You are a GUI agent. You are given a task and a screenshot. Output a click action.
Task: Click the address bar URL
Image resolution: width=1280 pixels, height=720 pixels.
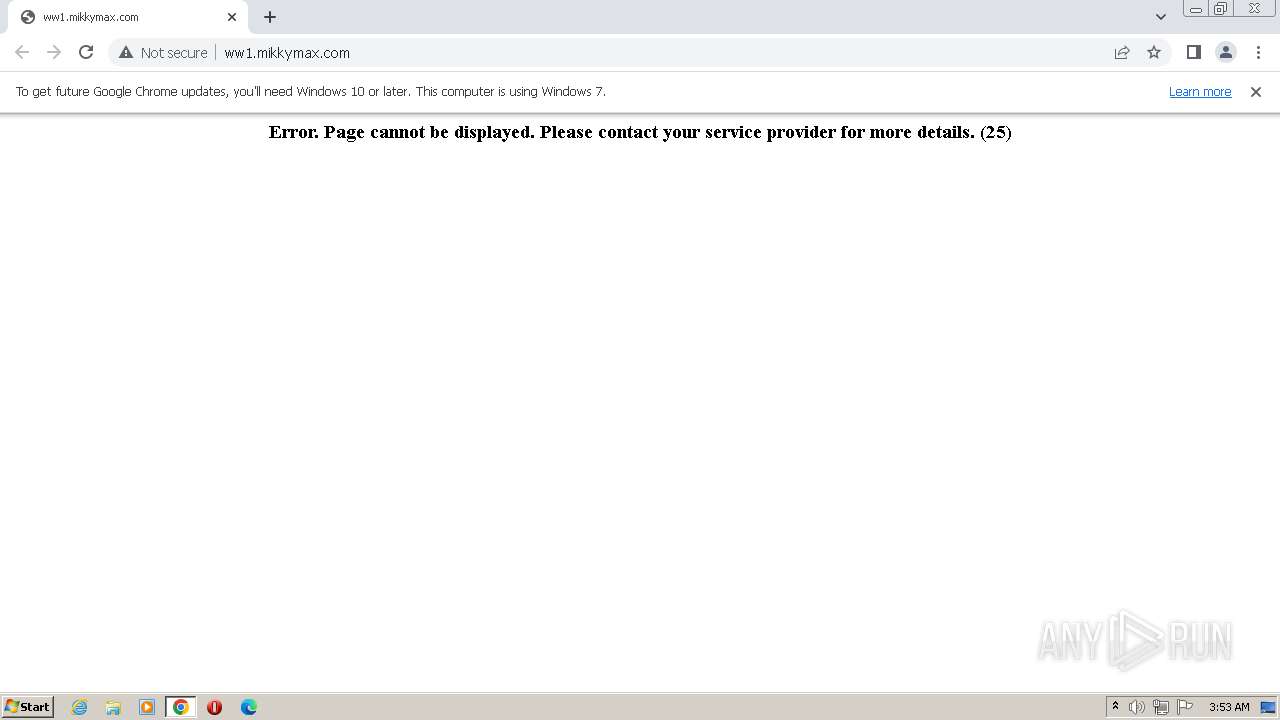(287, 53)
